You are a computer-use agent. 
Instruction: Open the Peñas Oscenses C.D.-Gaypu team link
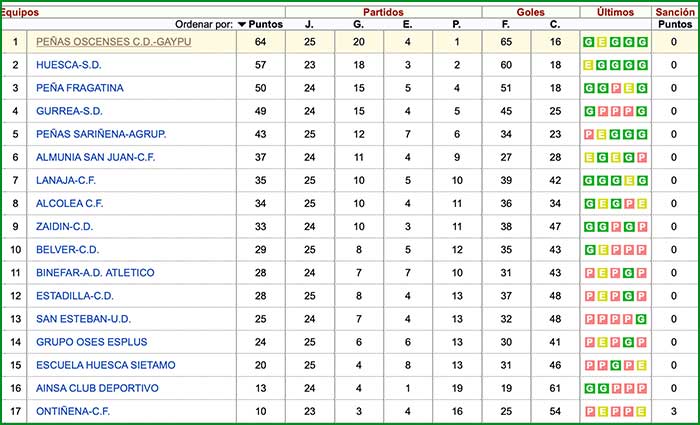click(x=113, y=42)
